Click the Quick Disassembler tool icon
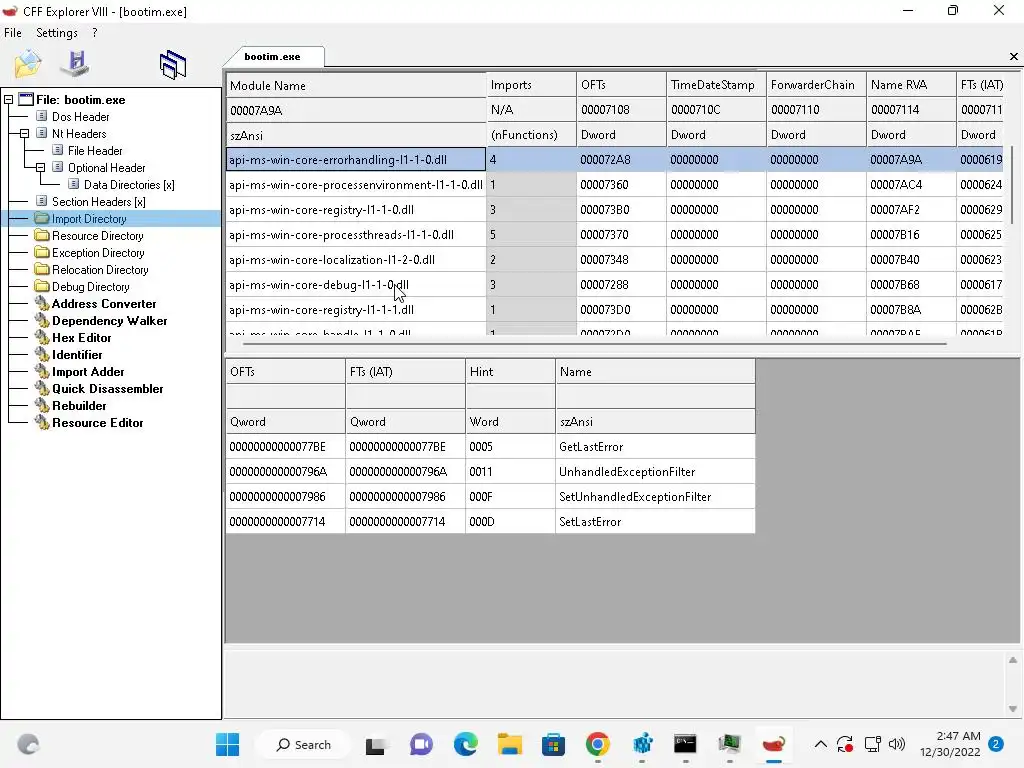 [x=42, y=388]
